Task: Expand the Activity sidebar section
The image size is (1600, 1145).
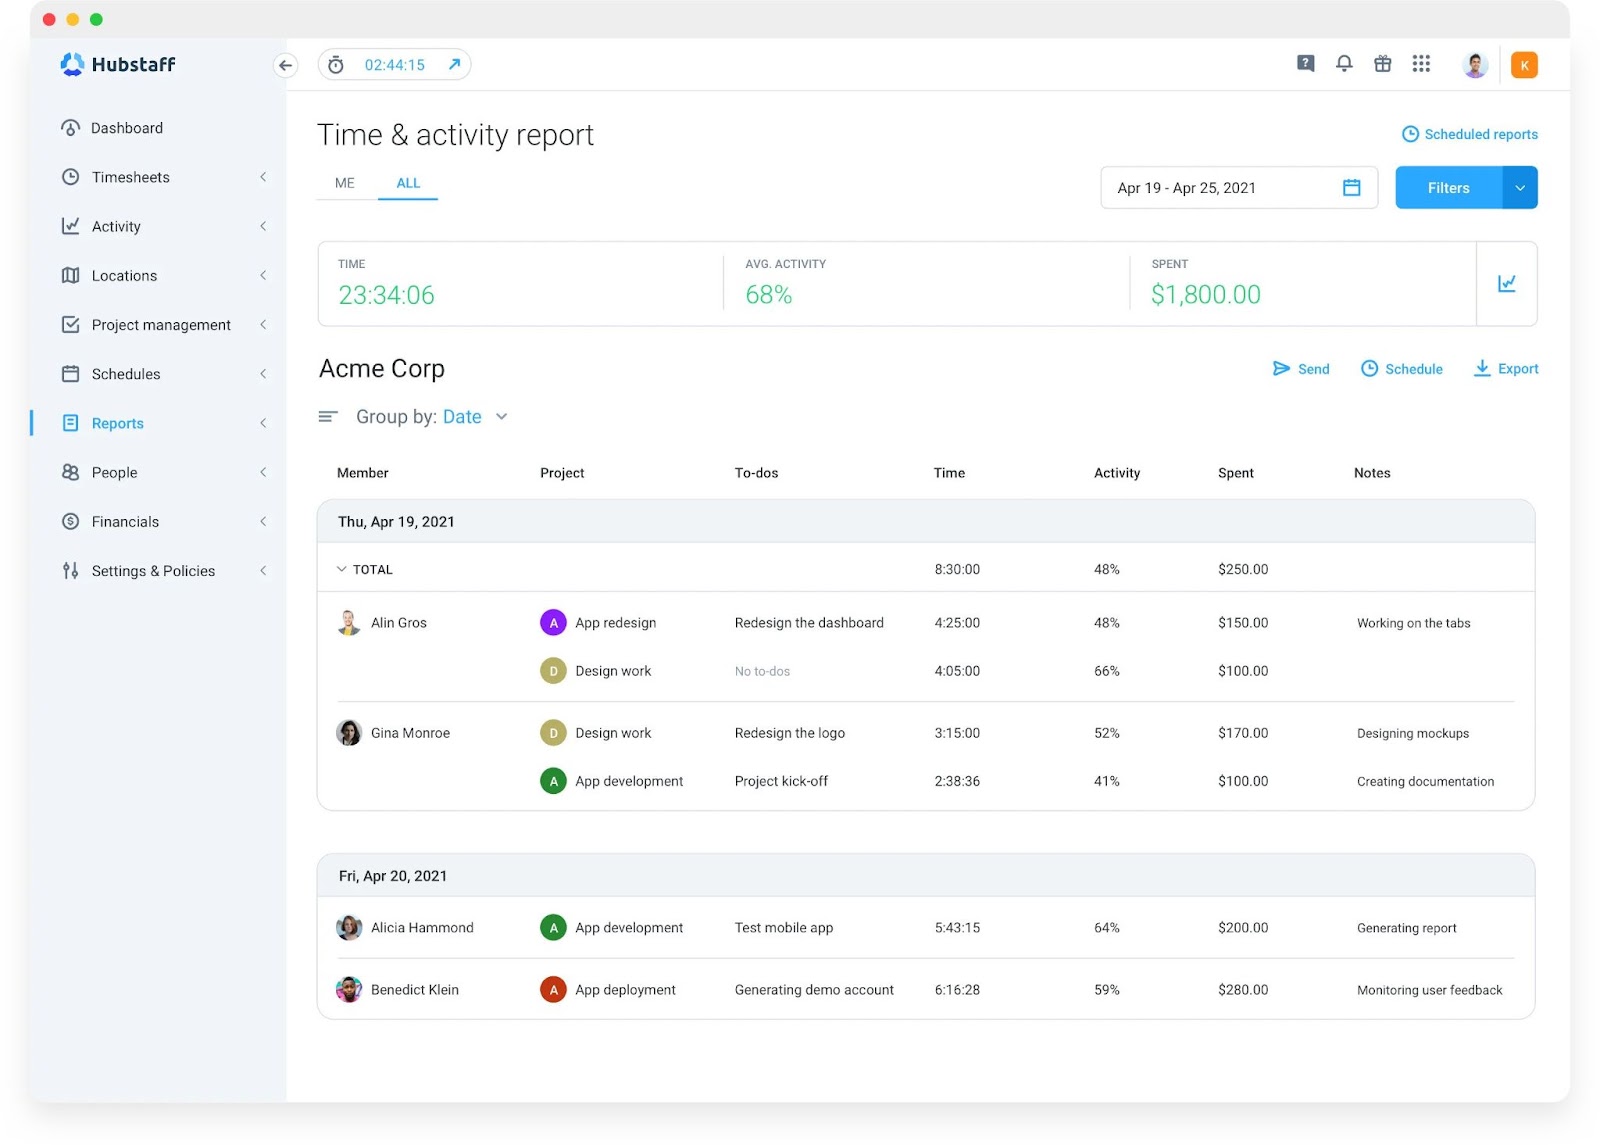Action: [263, 226]
